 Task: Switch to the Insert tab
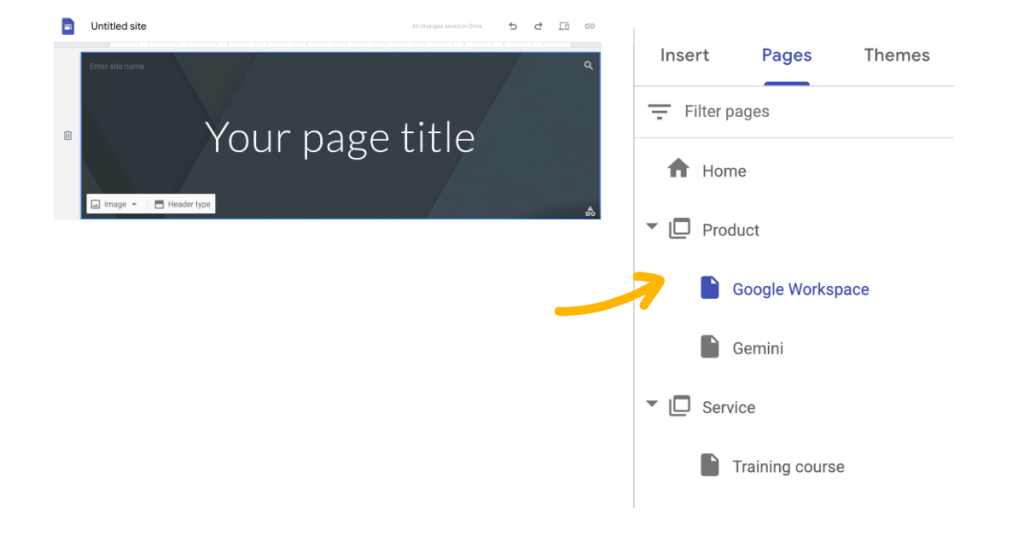tap(684, 55)
